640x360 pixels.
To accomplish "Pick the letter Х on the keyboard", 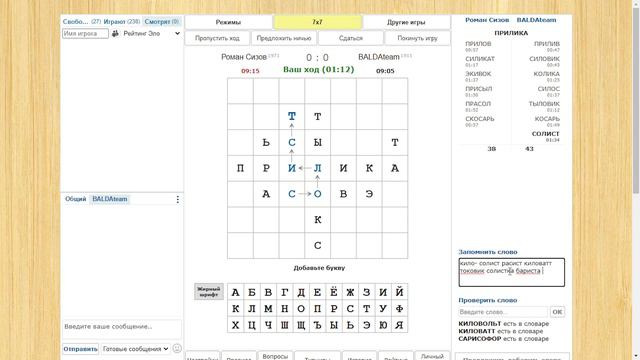I will pos(236,325).
